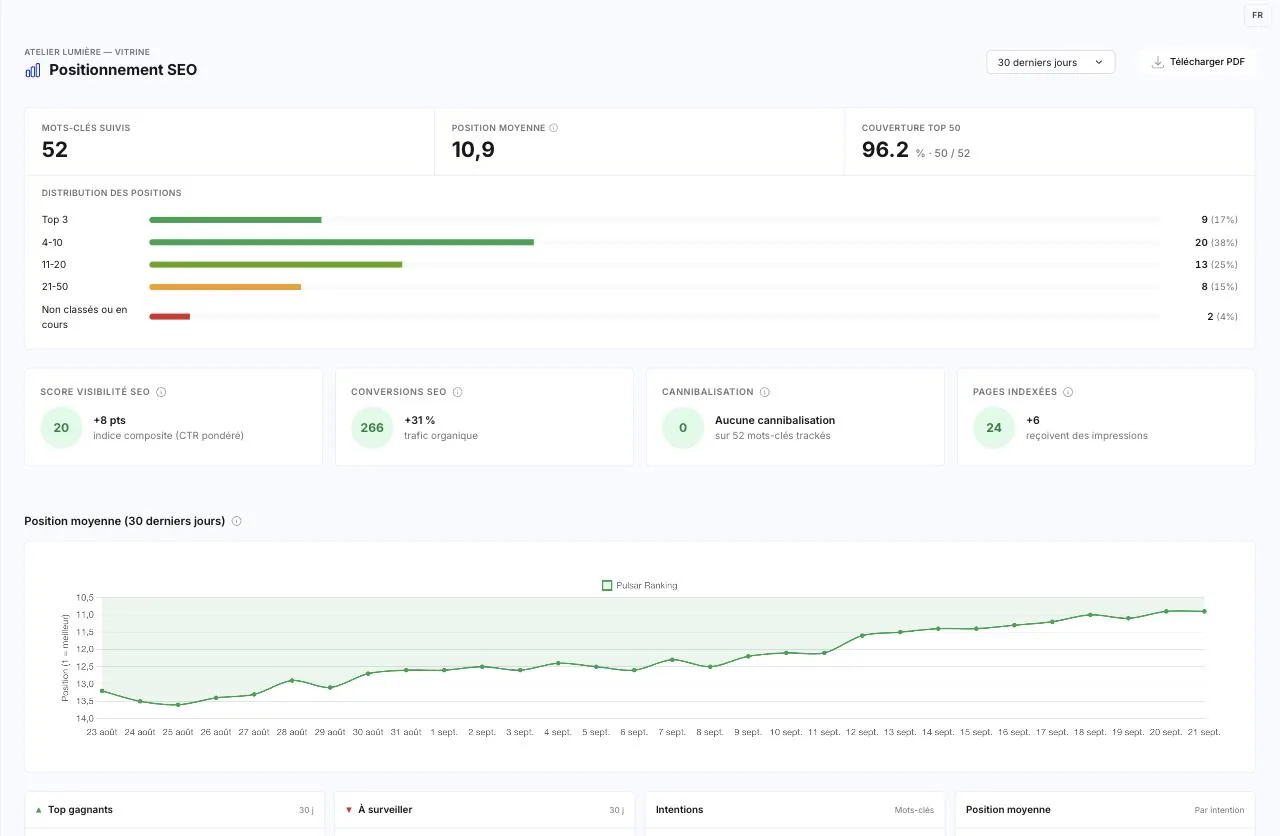Image resolution: width=1280 pixels, height=836 pixels.
Task: Click the Couverture Top 50 value 96.2
Action: [885, 150]
